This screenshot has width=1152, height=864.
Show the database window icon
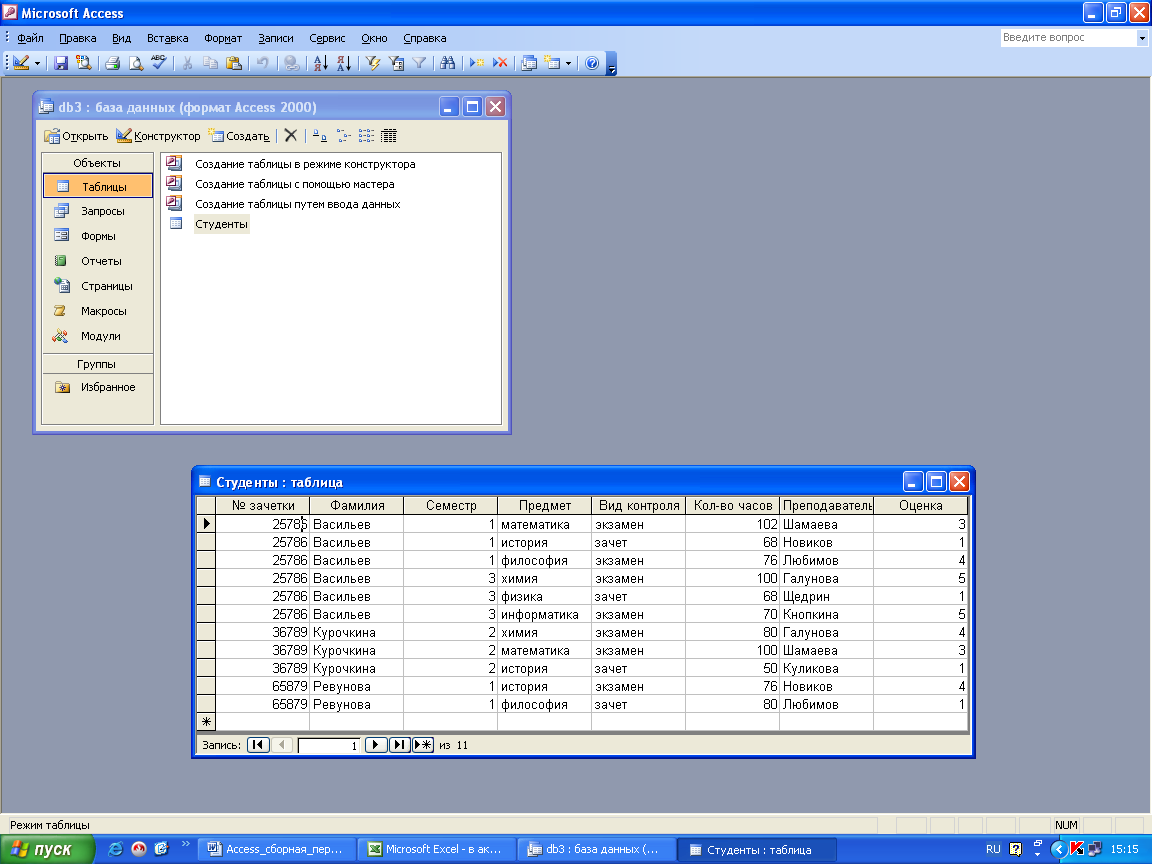pos(529,63)
